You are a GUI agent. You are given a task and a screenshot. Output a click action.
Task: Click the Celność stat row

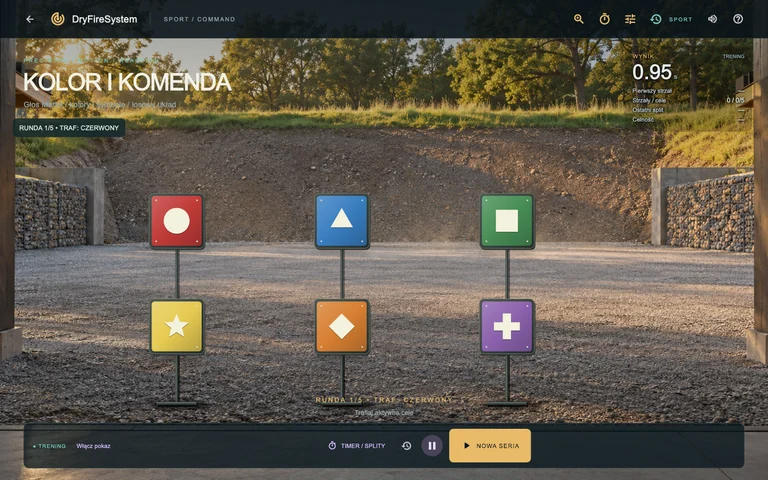(x=688, y=120)
